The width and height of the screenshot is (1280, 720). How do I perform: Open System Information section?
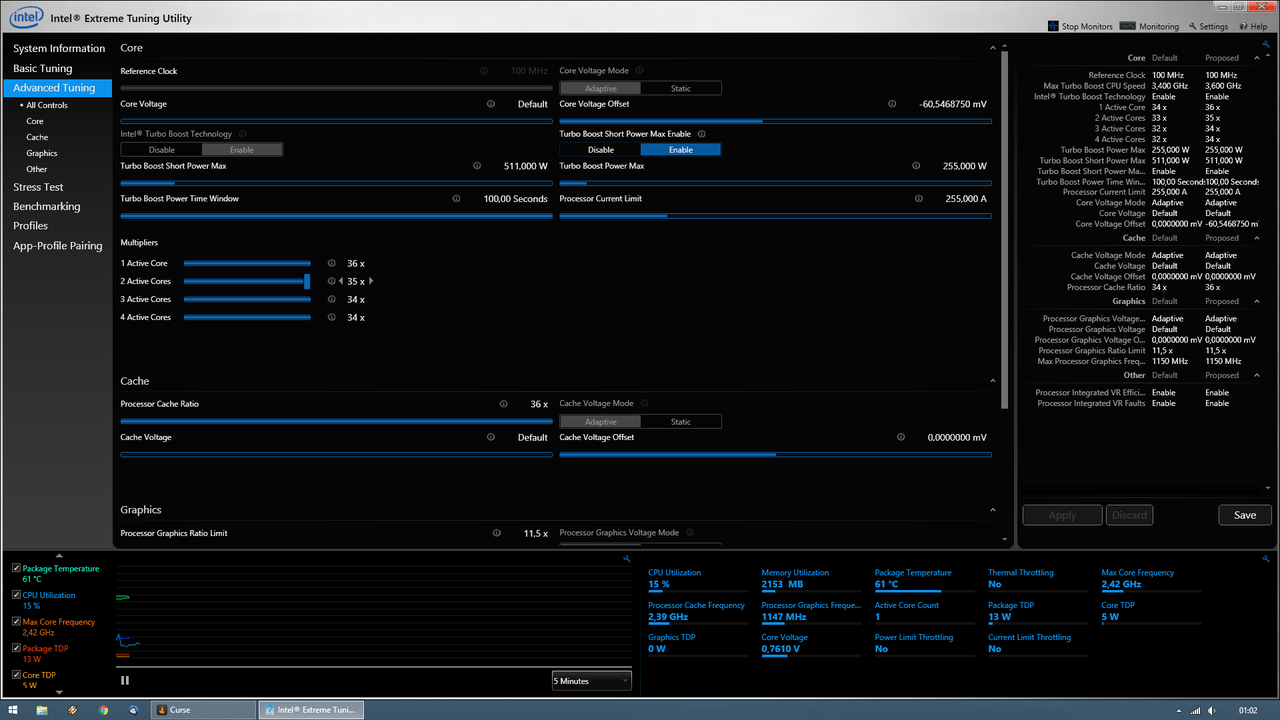(x=59, y=48)
